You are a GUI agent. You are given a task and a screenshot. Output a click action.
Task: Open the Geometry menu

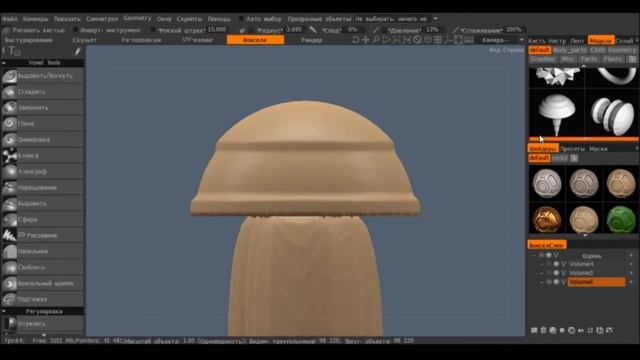pos(137,18)
